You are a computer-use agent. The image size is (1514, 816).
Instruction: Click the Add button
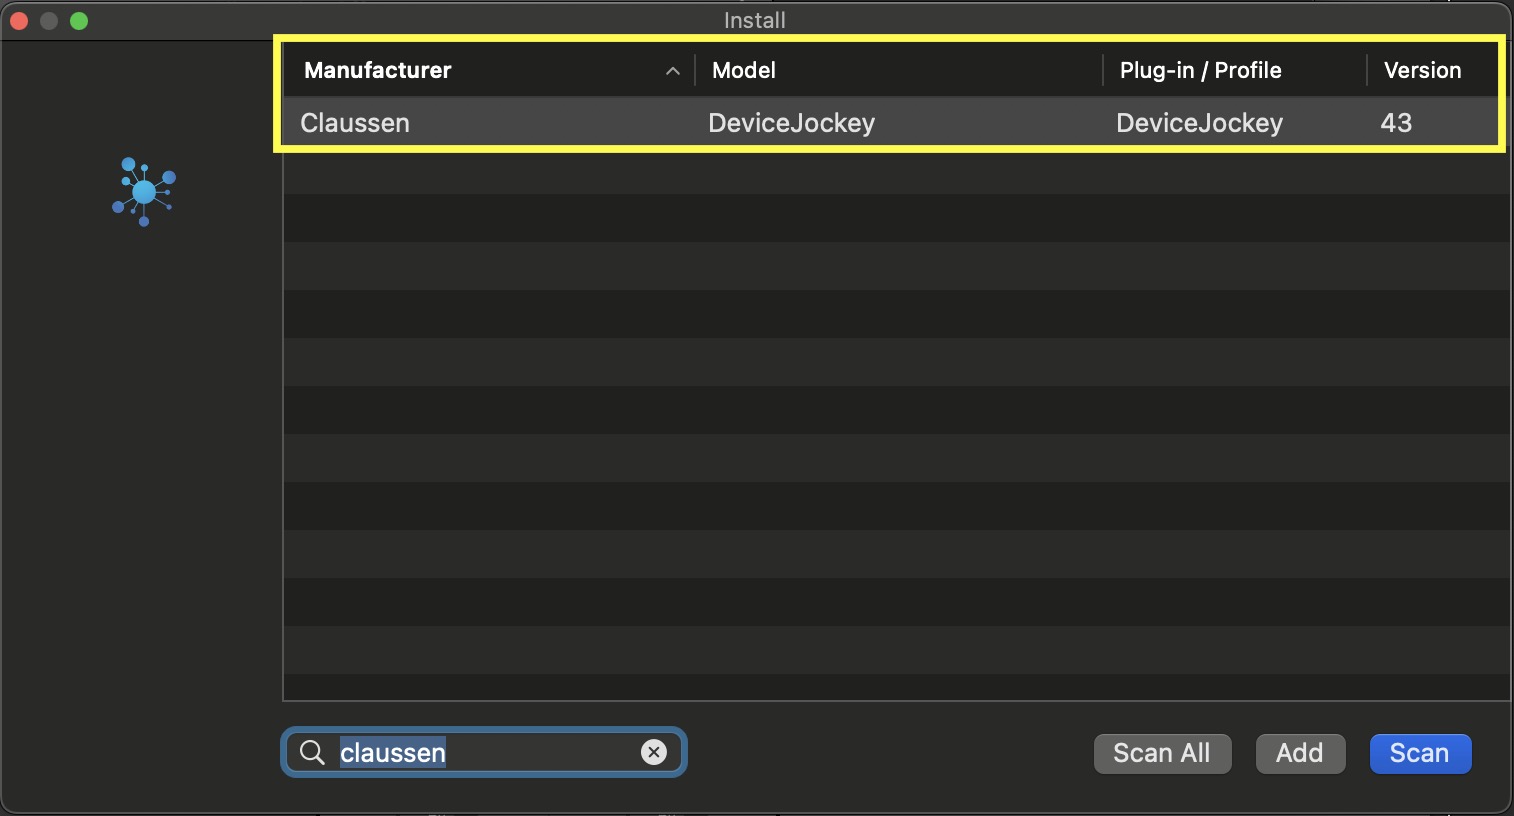(x=1300, y=753)
